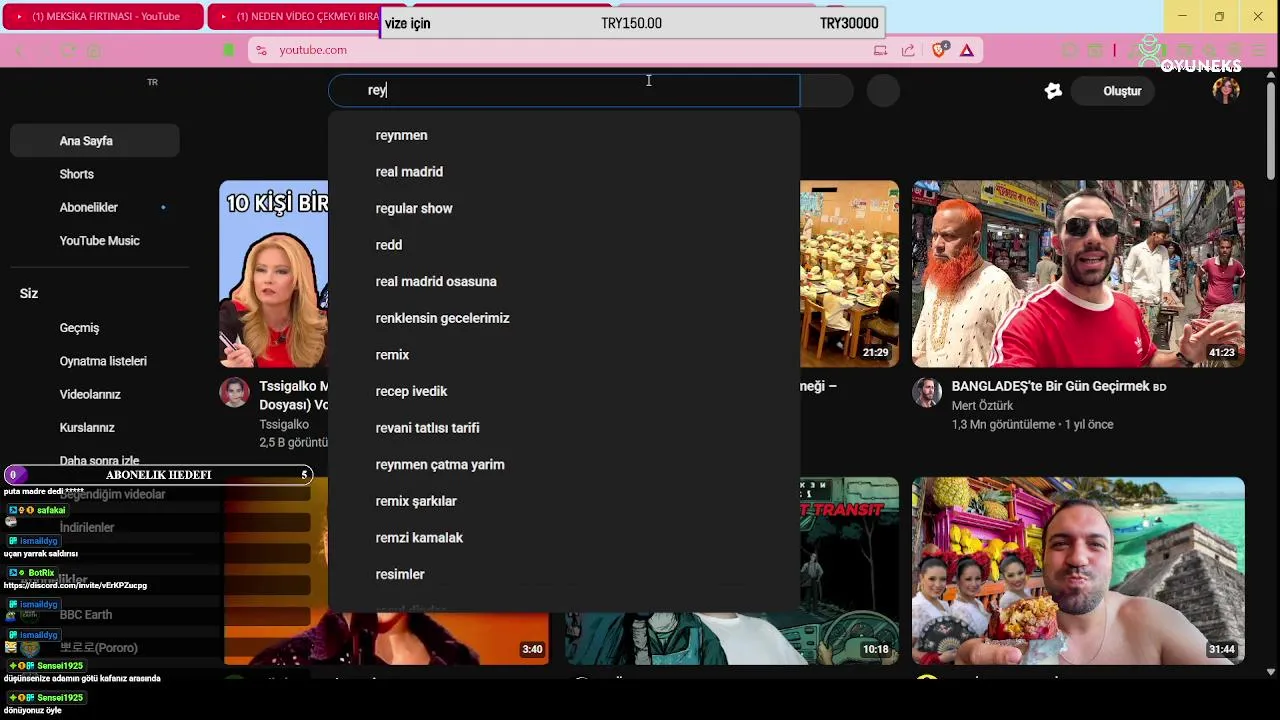Click the Brave Rewards triangle icon

click(x=967, y=50)
